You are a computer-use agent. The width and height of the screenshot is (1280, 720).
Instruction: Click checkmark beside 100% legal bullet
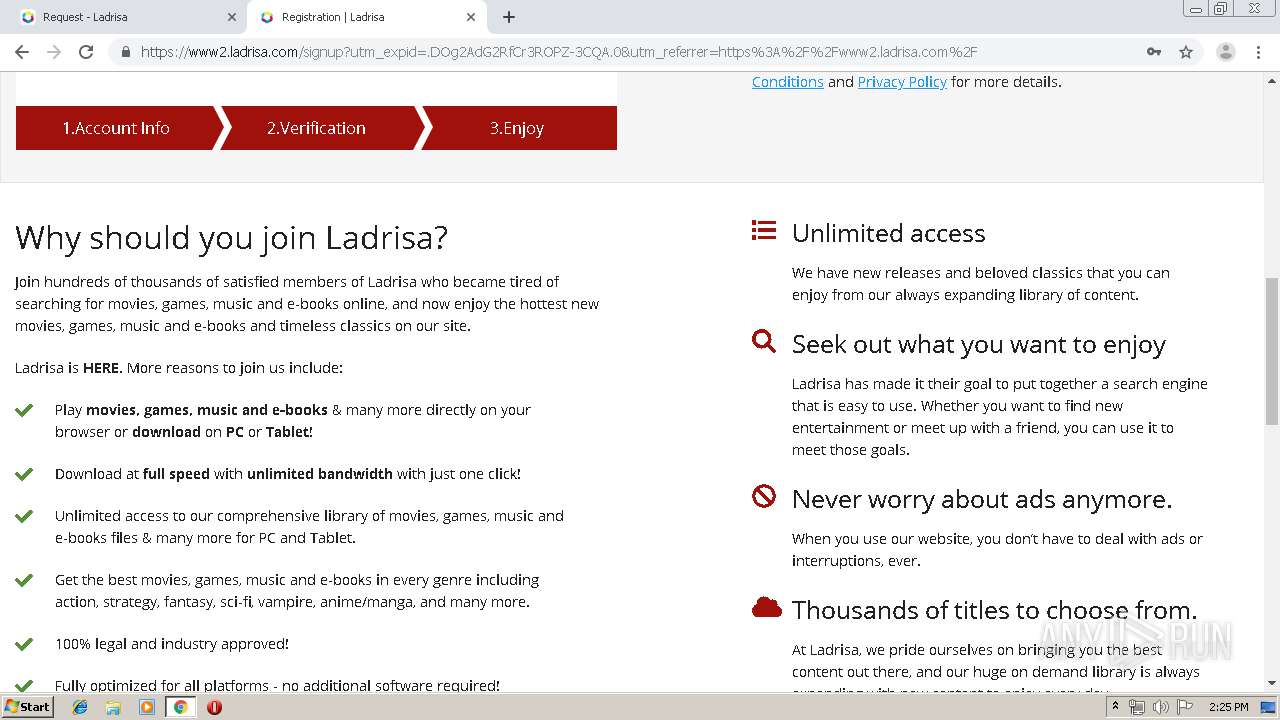24,644
